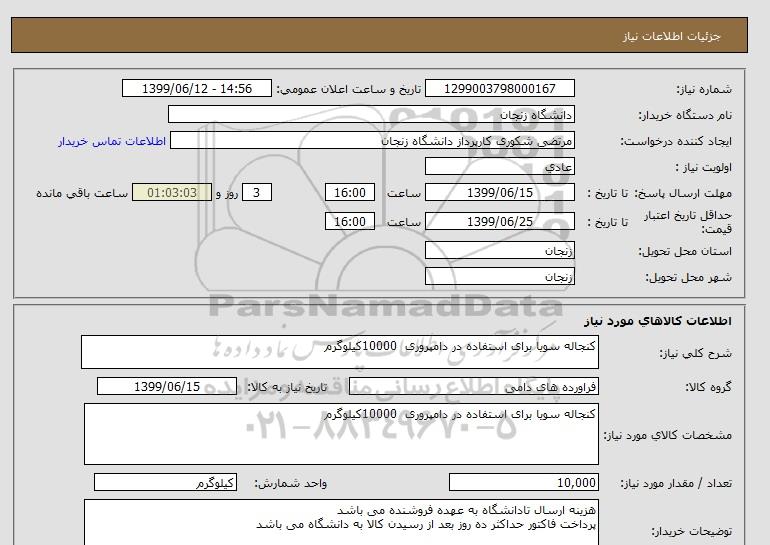Click the مهلت ارسال پاسخ label
Image resolution: width=770 pixels, height=545 pixels.
point(685,193)
